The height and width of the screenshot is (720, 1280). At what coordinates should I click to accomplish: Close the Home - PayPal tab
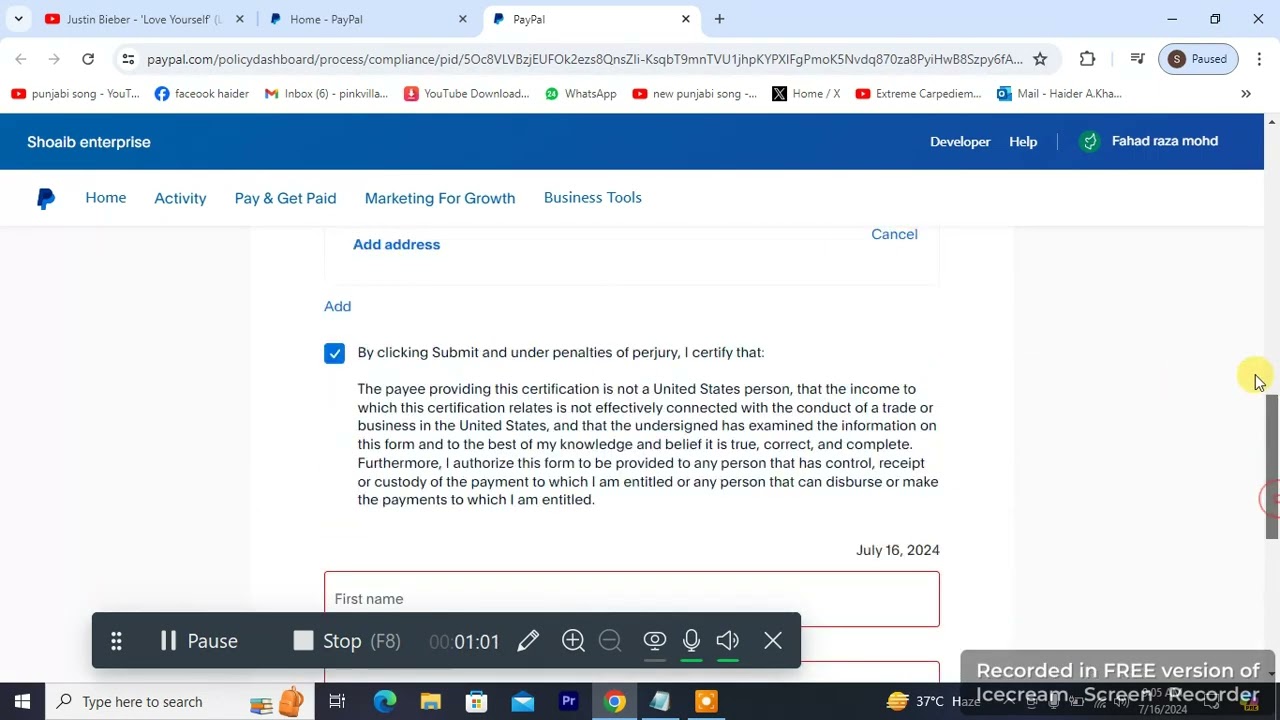463,19
